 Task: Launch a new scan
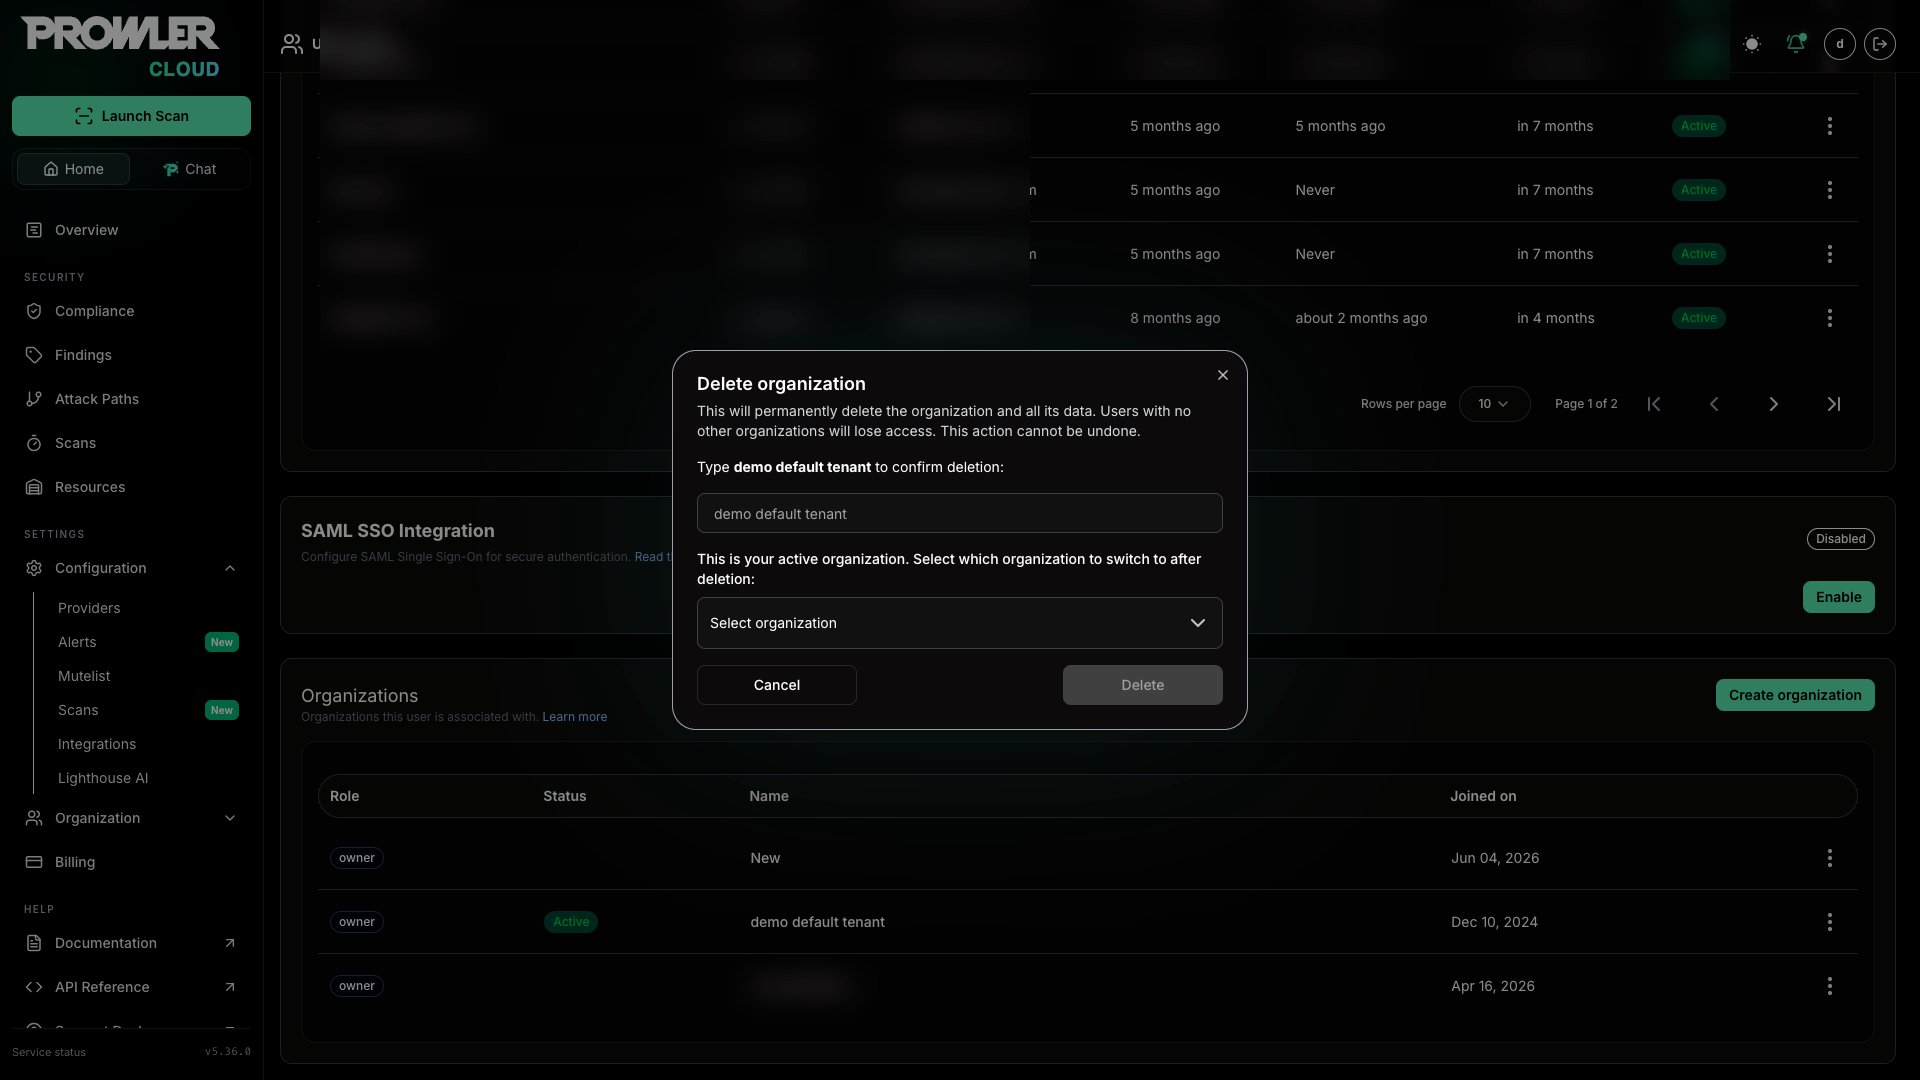[x=131, y=116]
